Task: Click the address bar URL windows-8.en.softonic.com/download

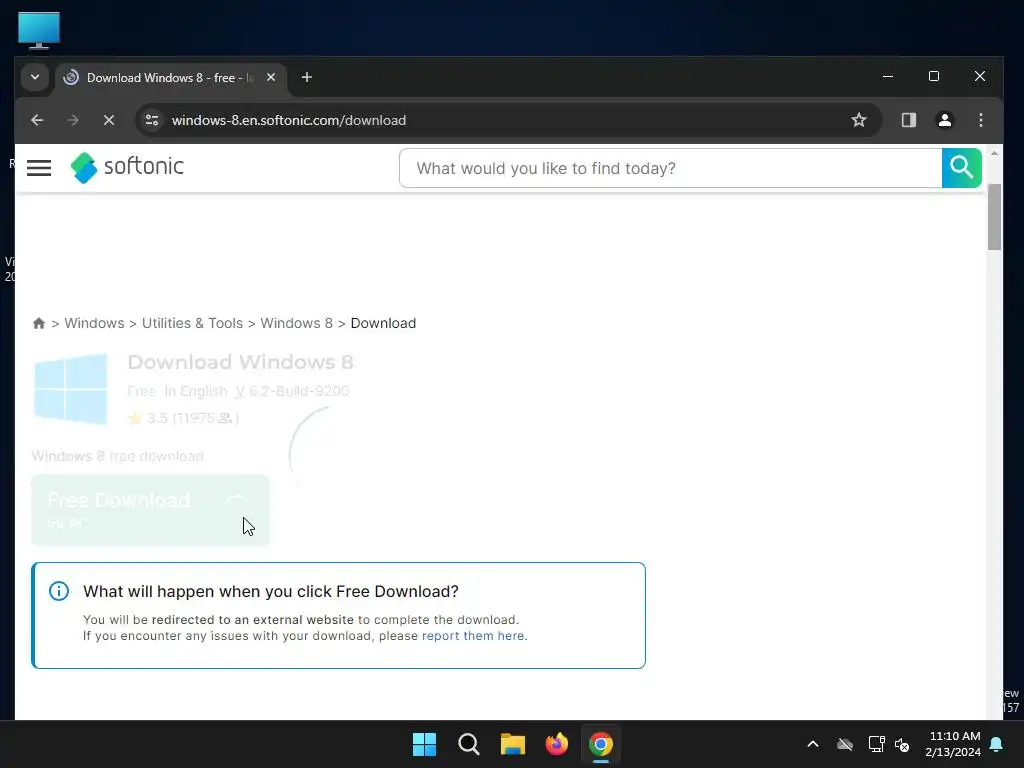Action: coord(289,120)
